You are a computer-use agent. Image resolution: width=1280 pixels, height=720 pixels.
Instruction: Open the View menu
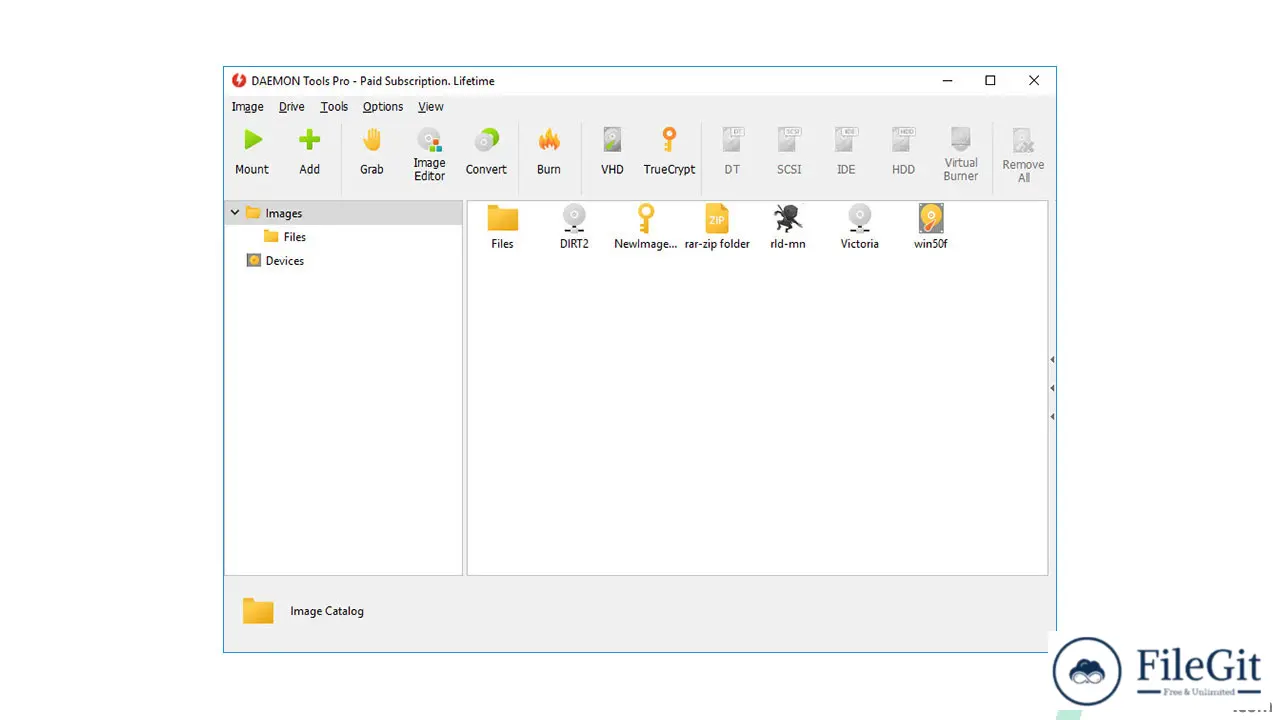(431, 107)
